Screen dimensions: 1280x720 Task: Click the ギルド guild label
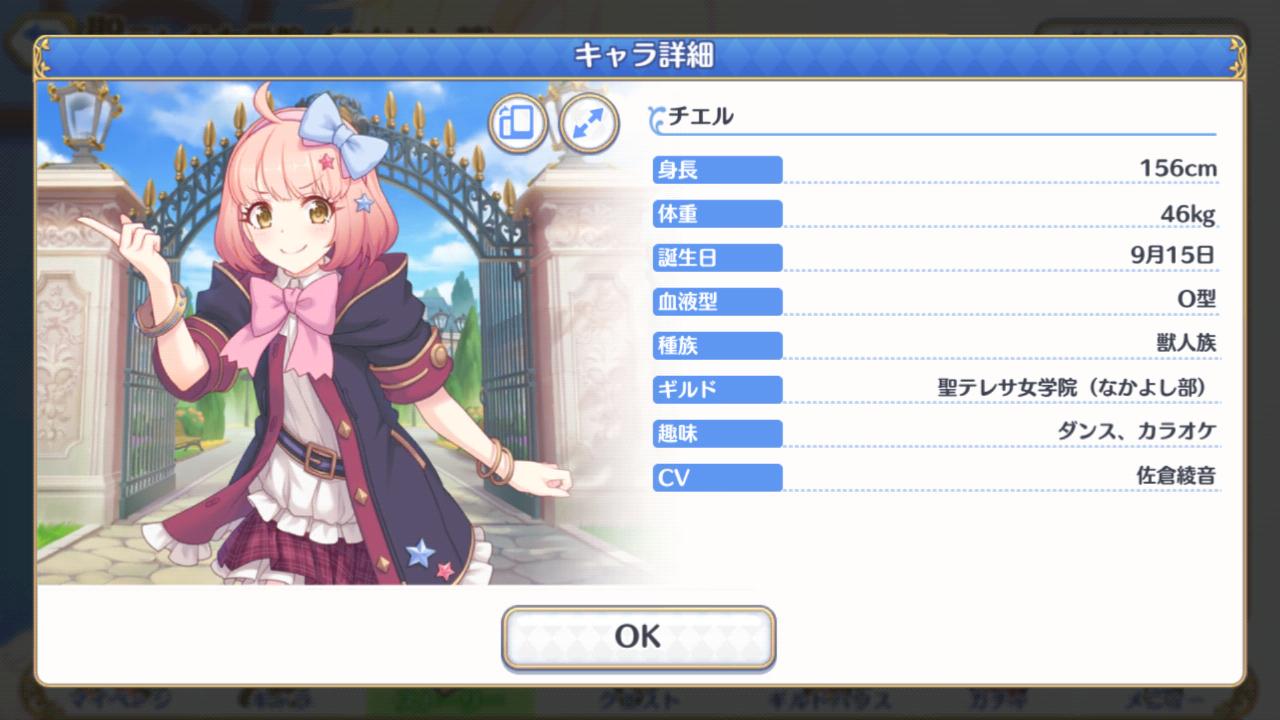click(717, 389)
